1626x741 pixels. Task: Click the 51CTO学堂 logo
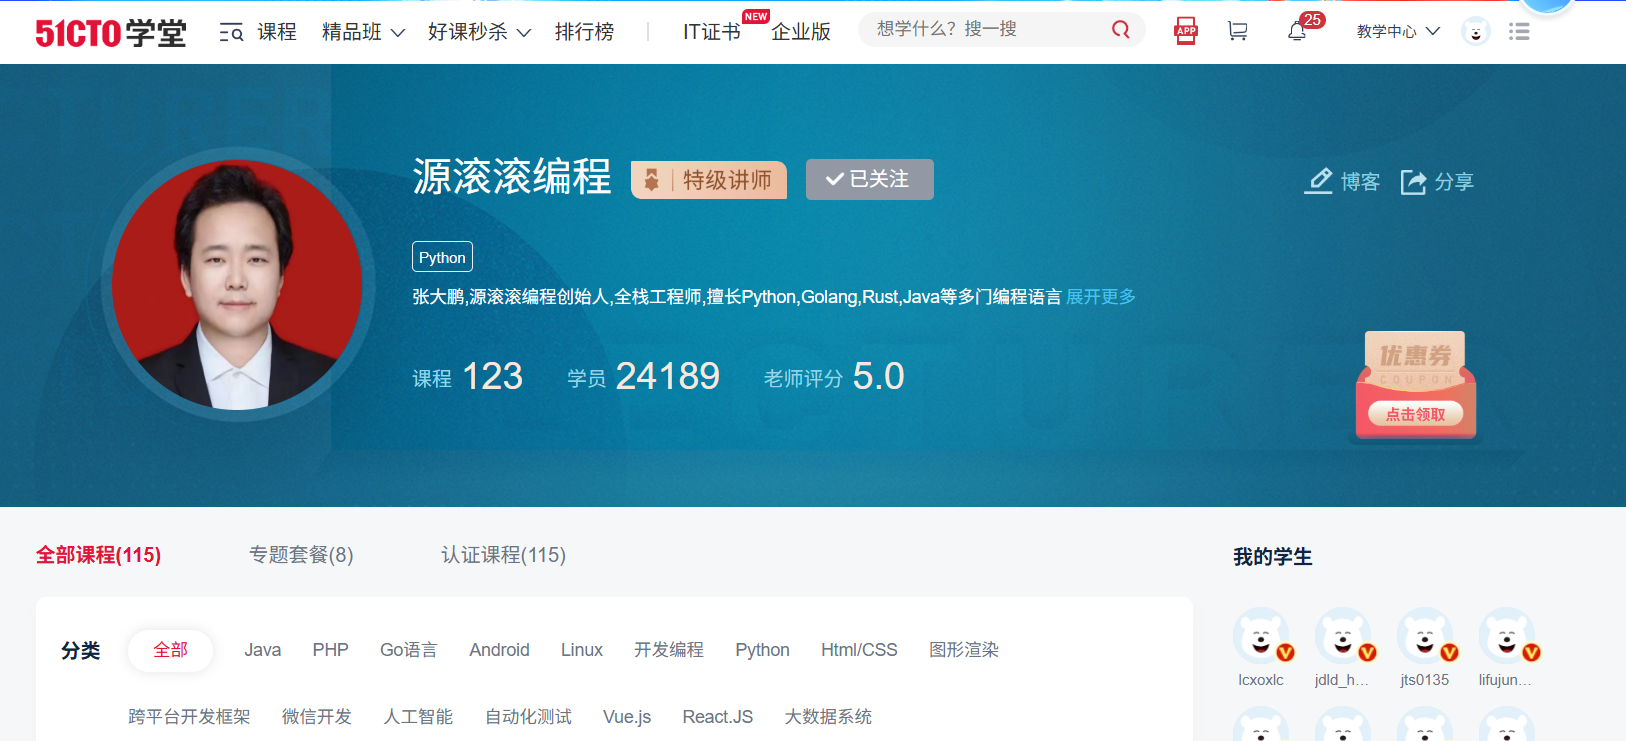coord(111,33)
